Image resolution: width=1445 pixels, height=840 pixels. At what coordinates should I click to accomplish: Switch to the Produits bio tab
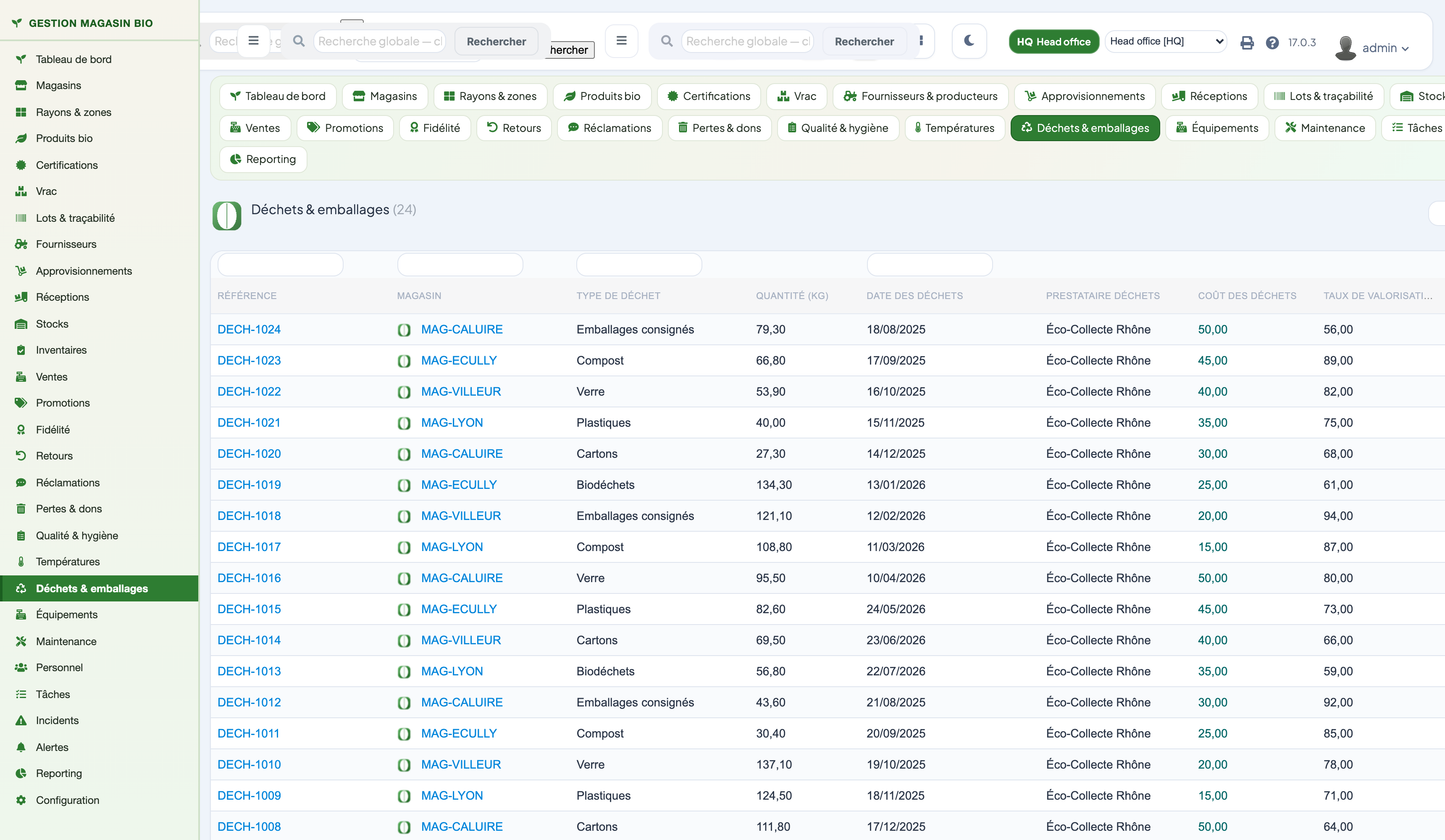[602, 96]
